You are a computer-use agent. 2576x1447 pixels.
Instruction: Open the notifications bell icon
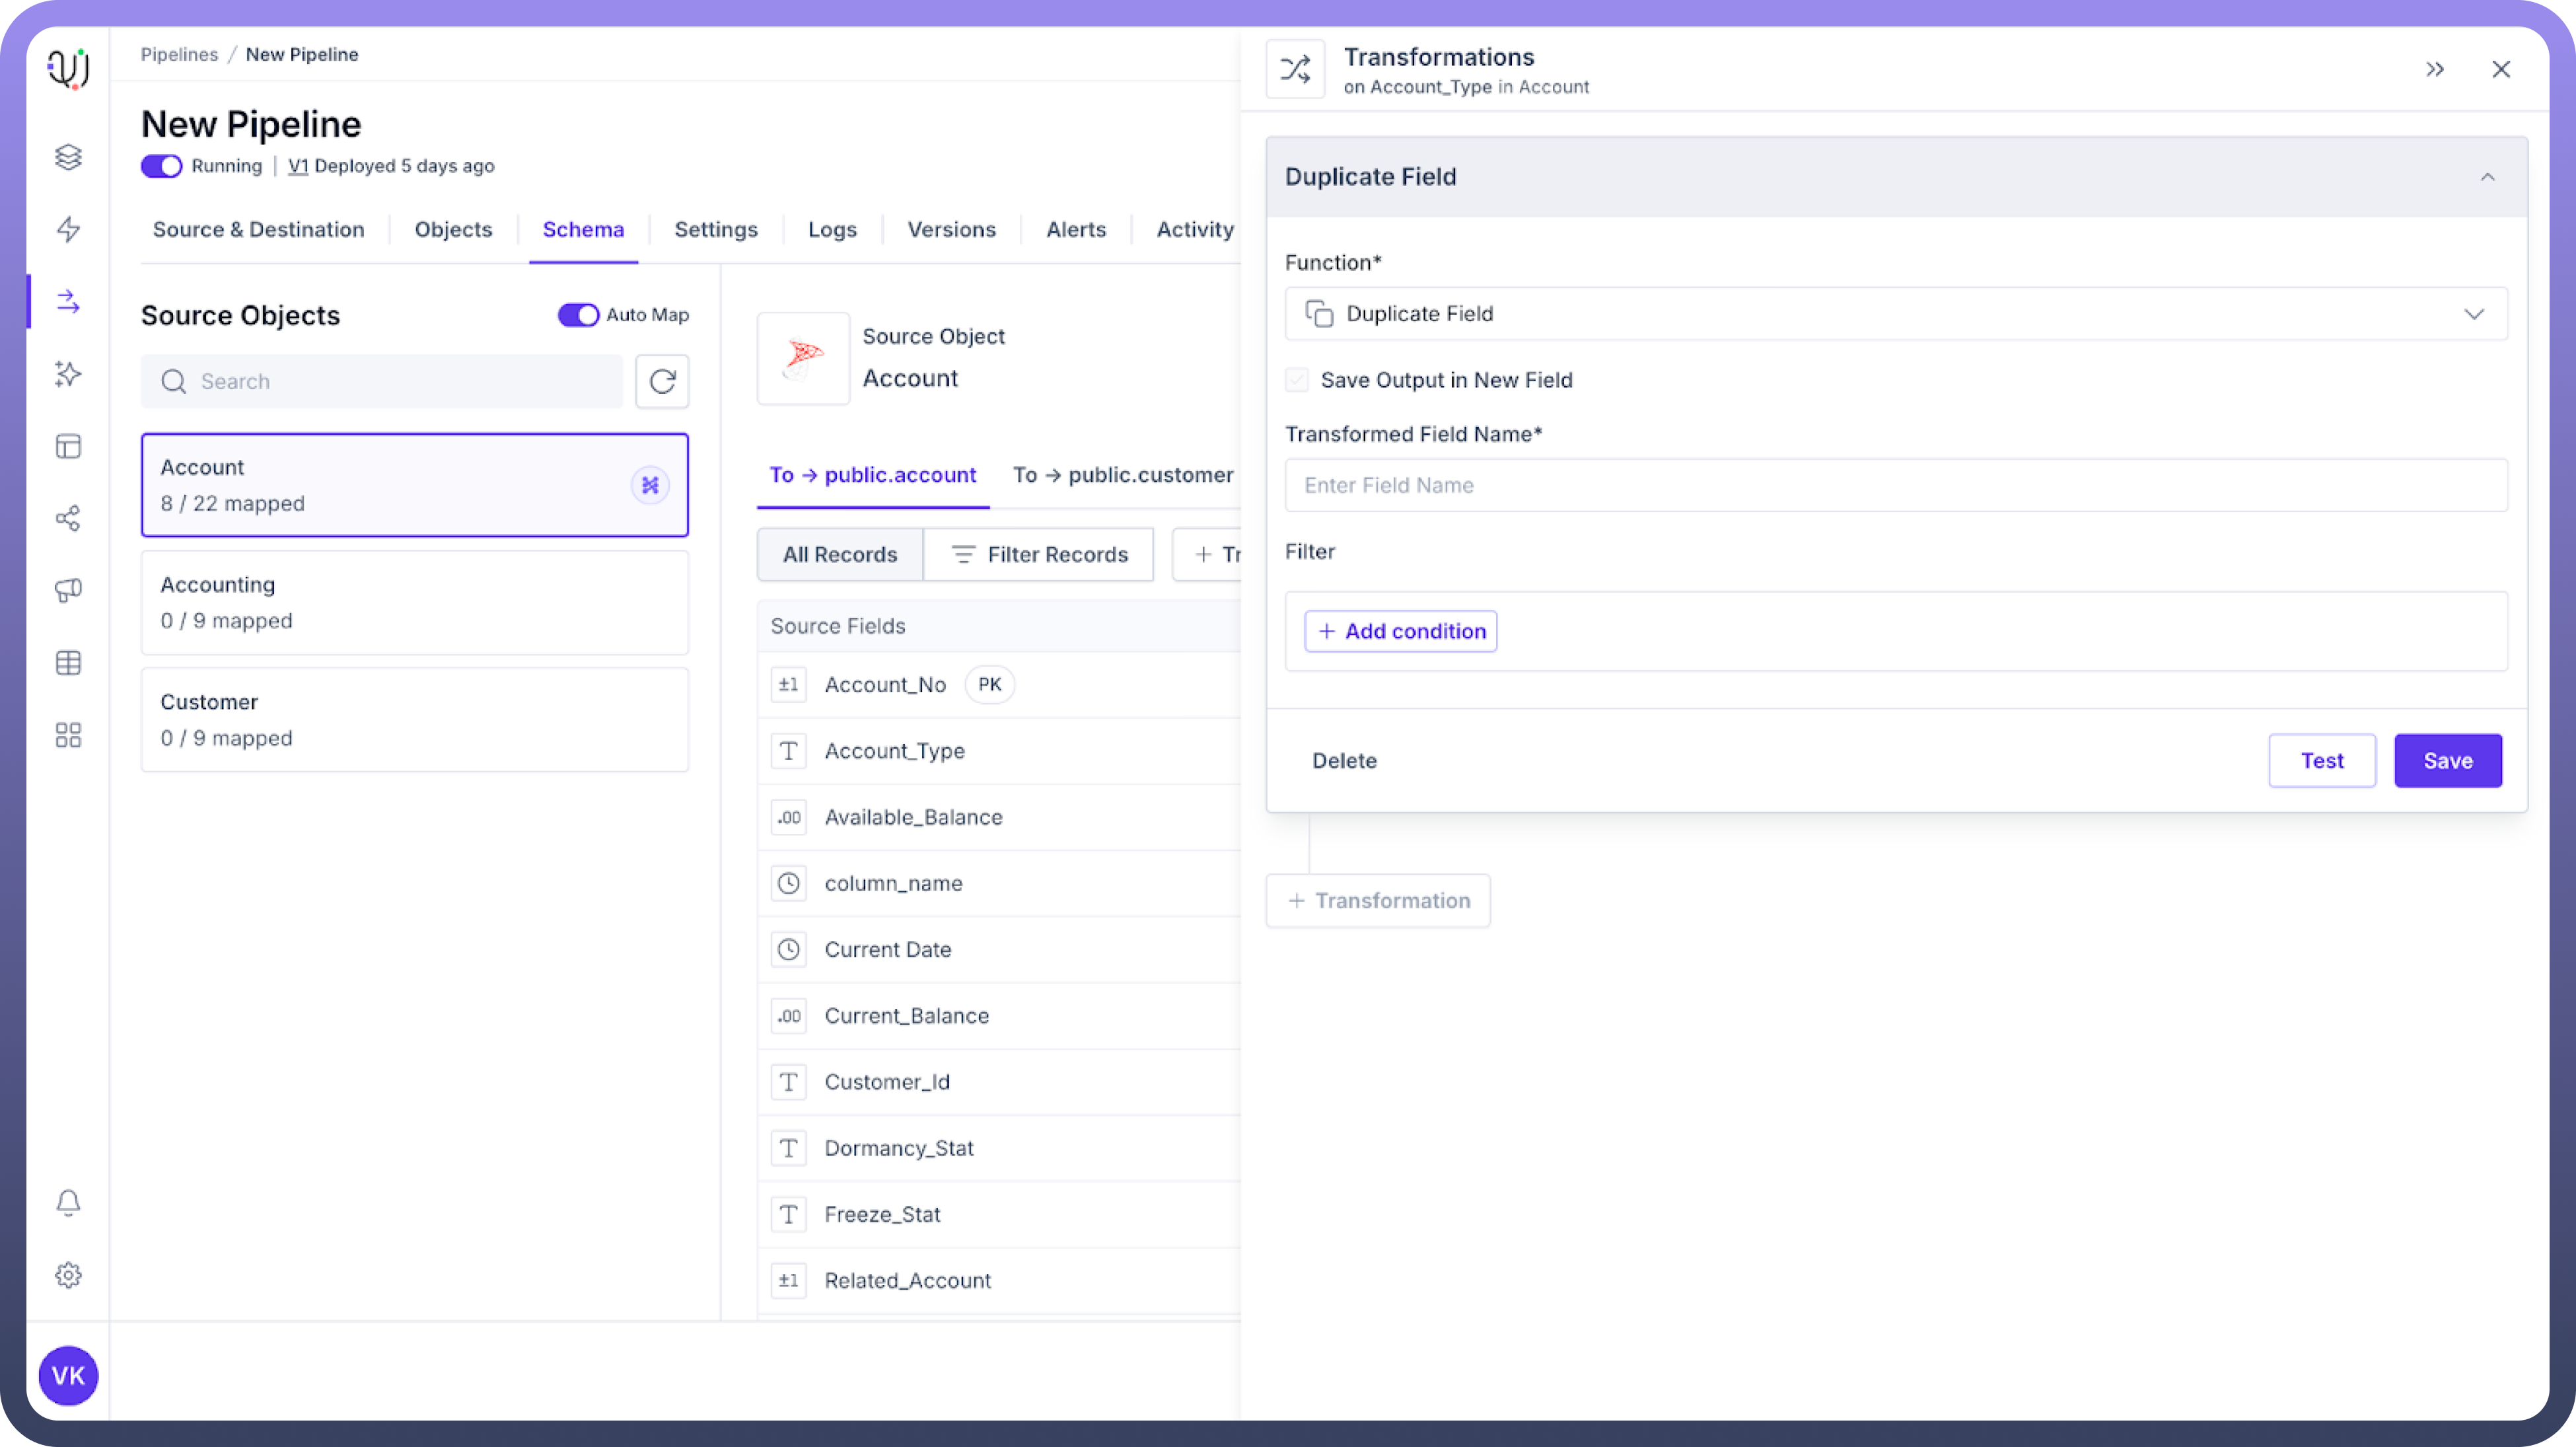[68, 1202]
